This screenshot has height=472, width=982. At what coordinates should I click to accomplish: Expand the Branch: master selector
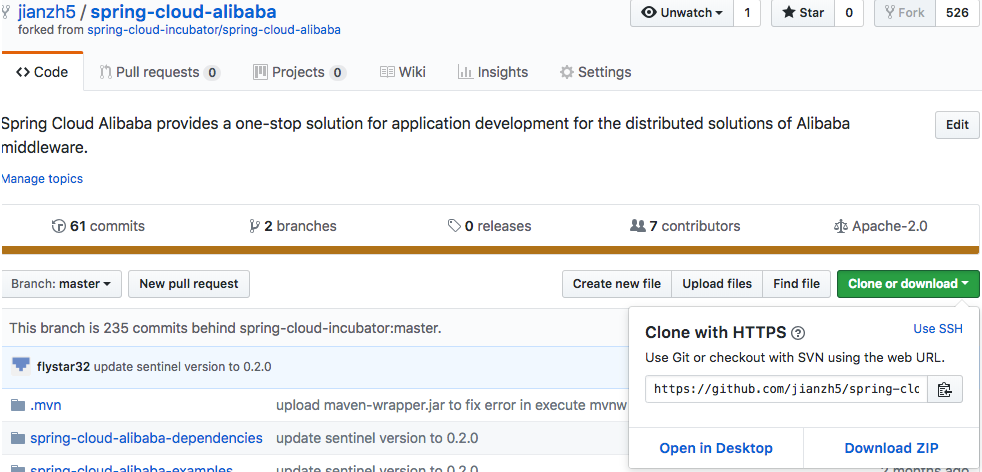(62, 284)
